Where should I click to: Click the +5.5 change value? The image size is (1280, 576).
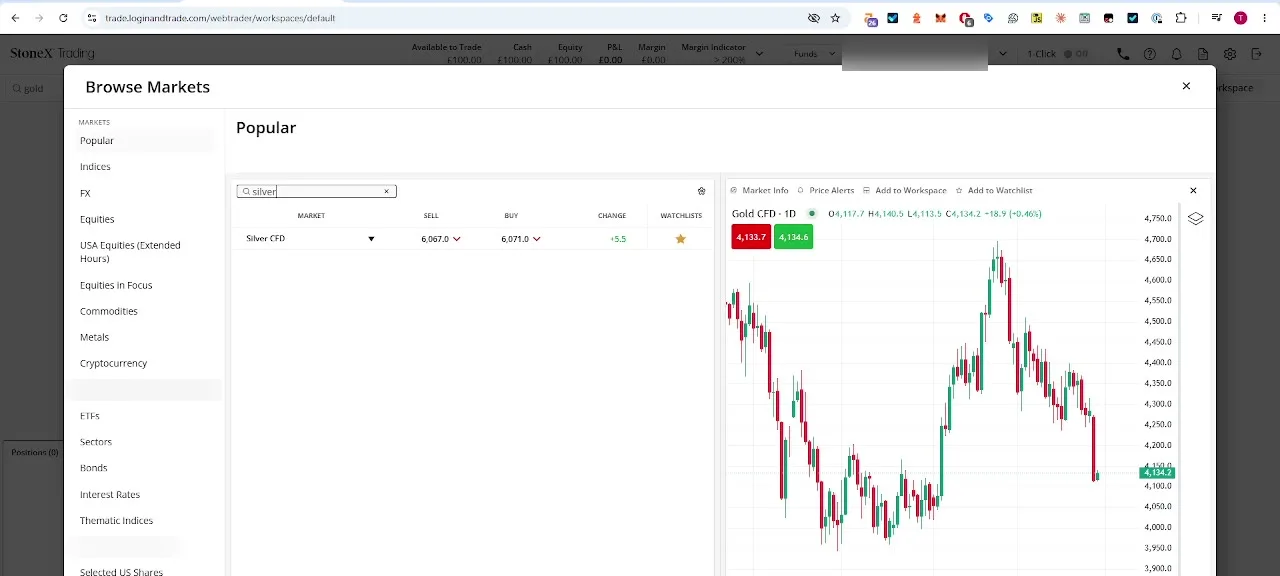pos(618,239)
